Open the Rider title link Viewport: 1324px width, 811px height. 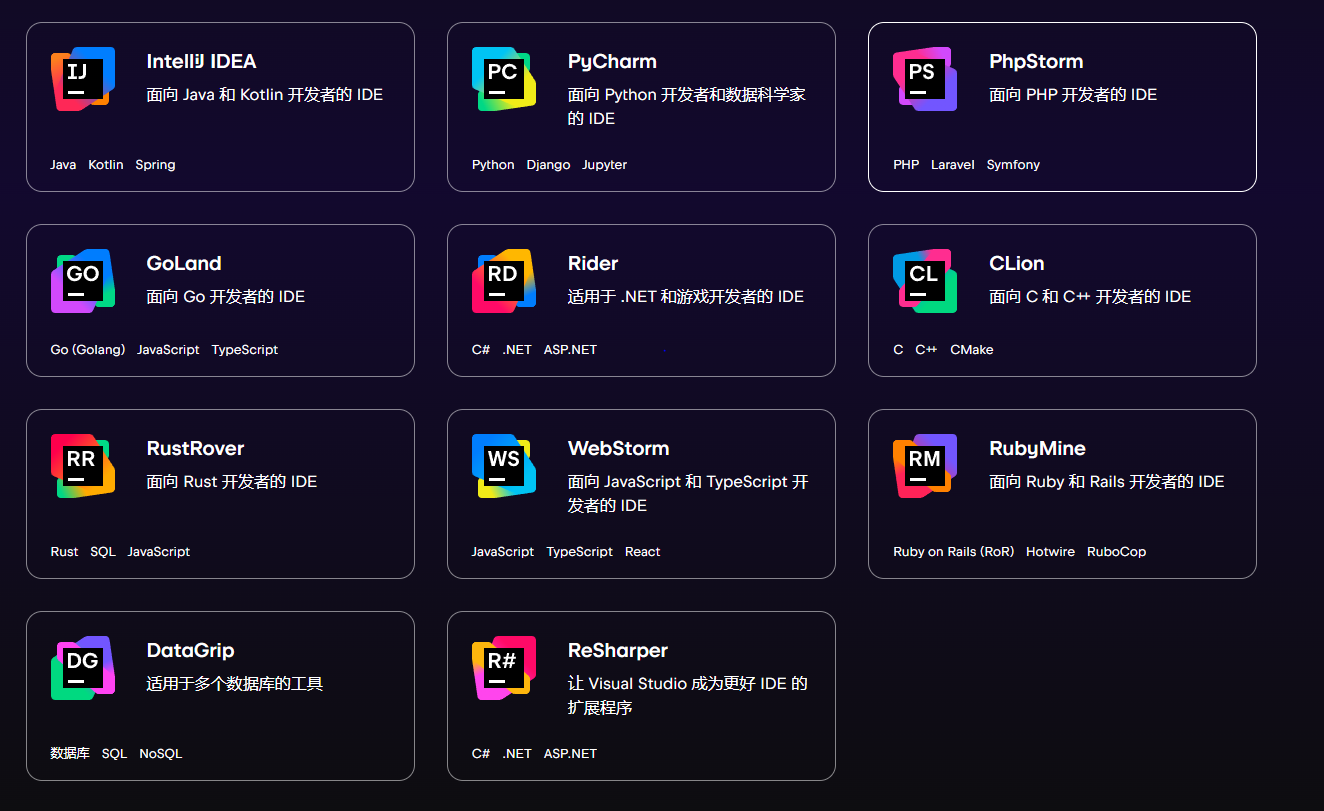(593, 263)
